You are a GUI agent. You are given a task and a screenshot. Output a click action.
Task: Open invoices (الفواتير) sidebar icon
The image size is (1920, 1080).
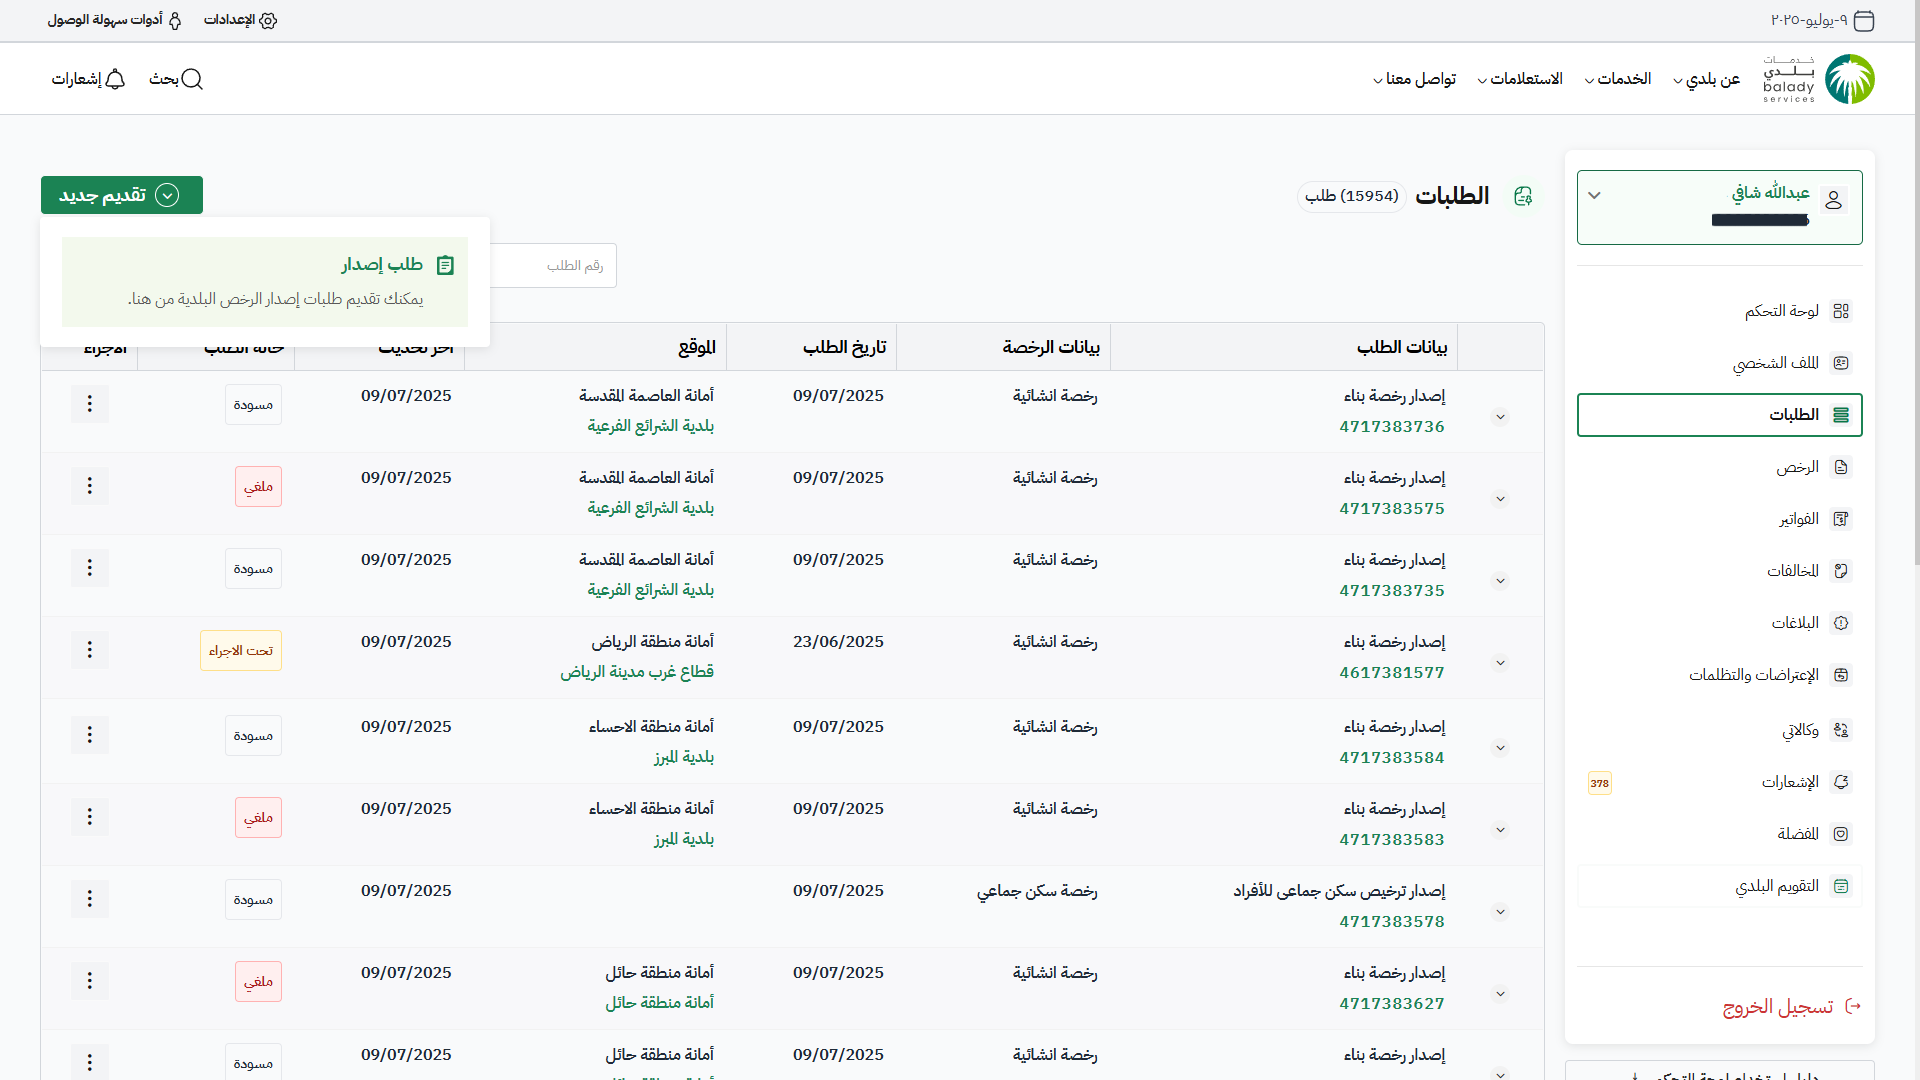click(x=1841, y=519)
